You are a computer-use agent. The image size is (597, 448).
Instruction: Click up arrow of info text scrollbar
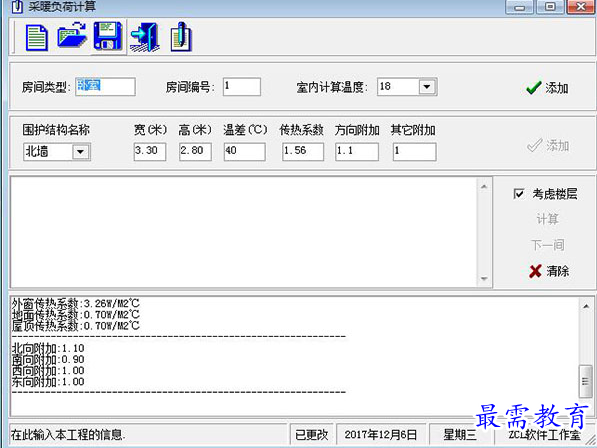click(586, 306)
